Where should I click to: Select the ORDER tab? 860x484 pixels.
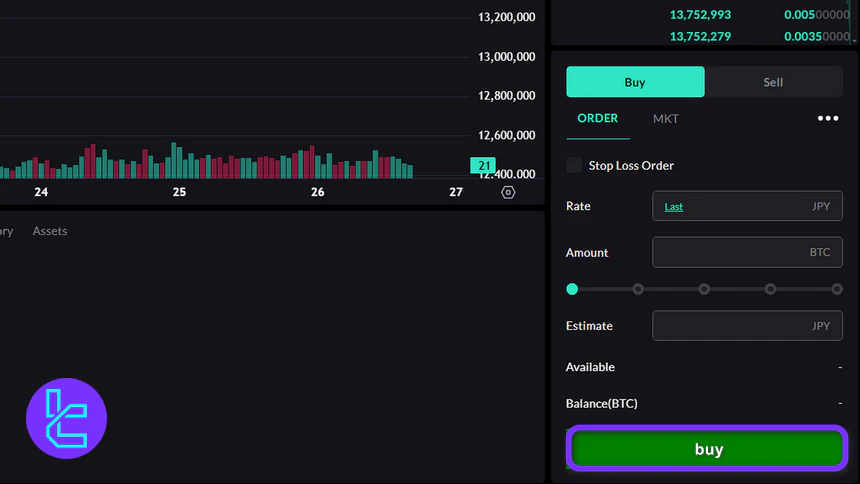tap(598, 119)
